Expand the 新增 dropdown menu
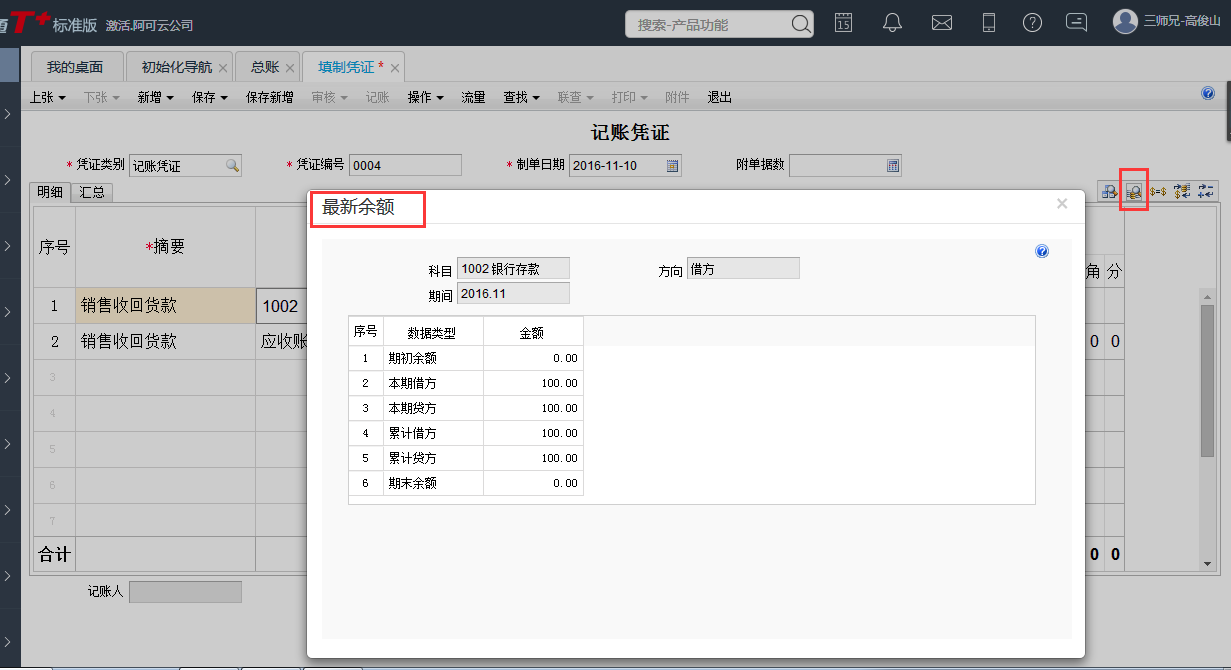 (151, 97)
